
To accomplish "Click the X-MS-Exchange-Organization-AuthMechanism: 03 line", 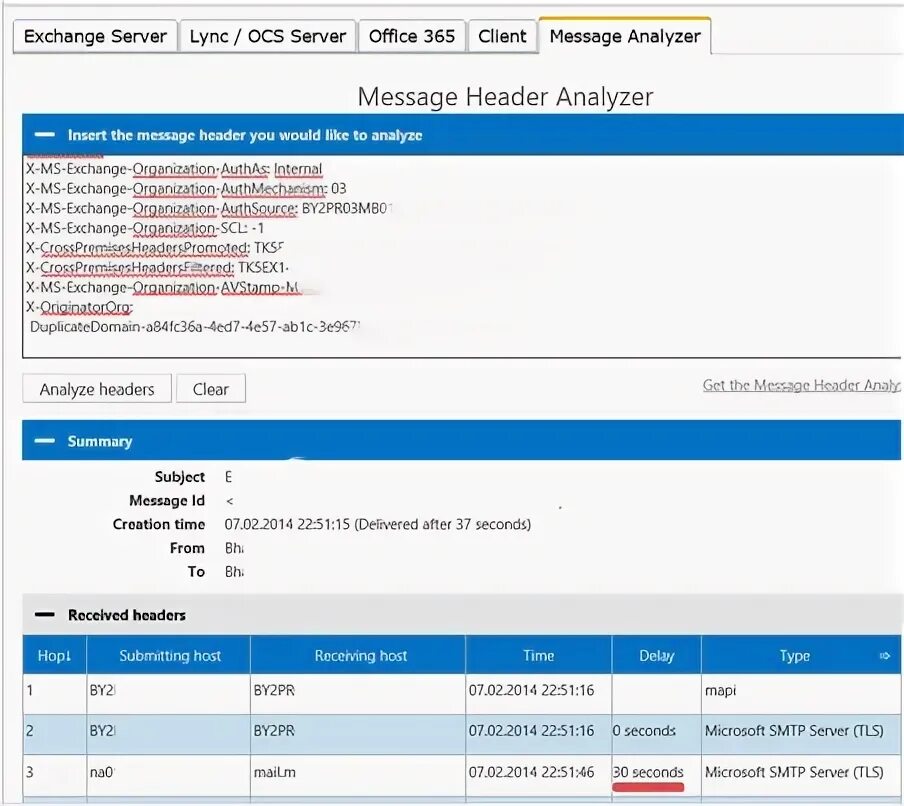I will tap(186, 189).
